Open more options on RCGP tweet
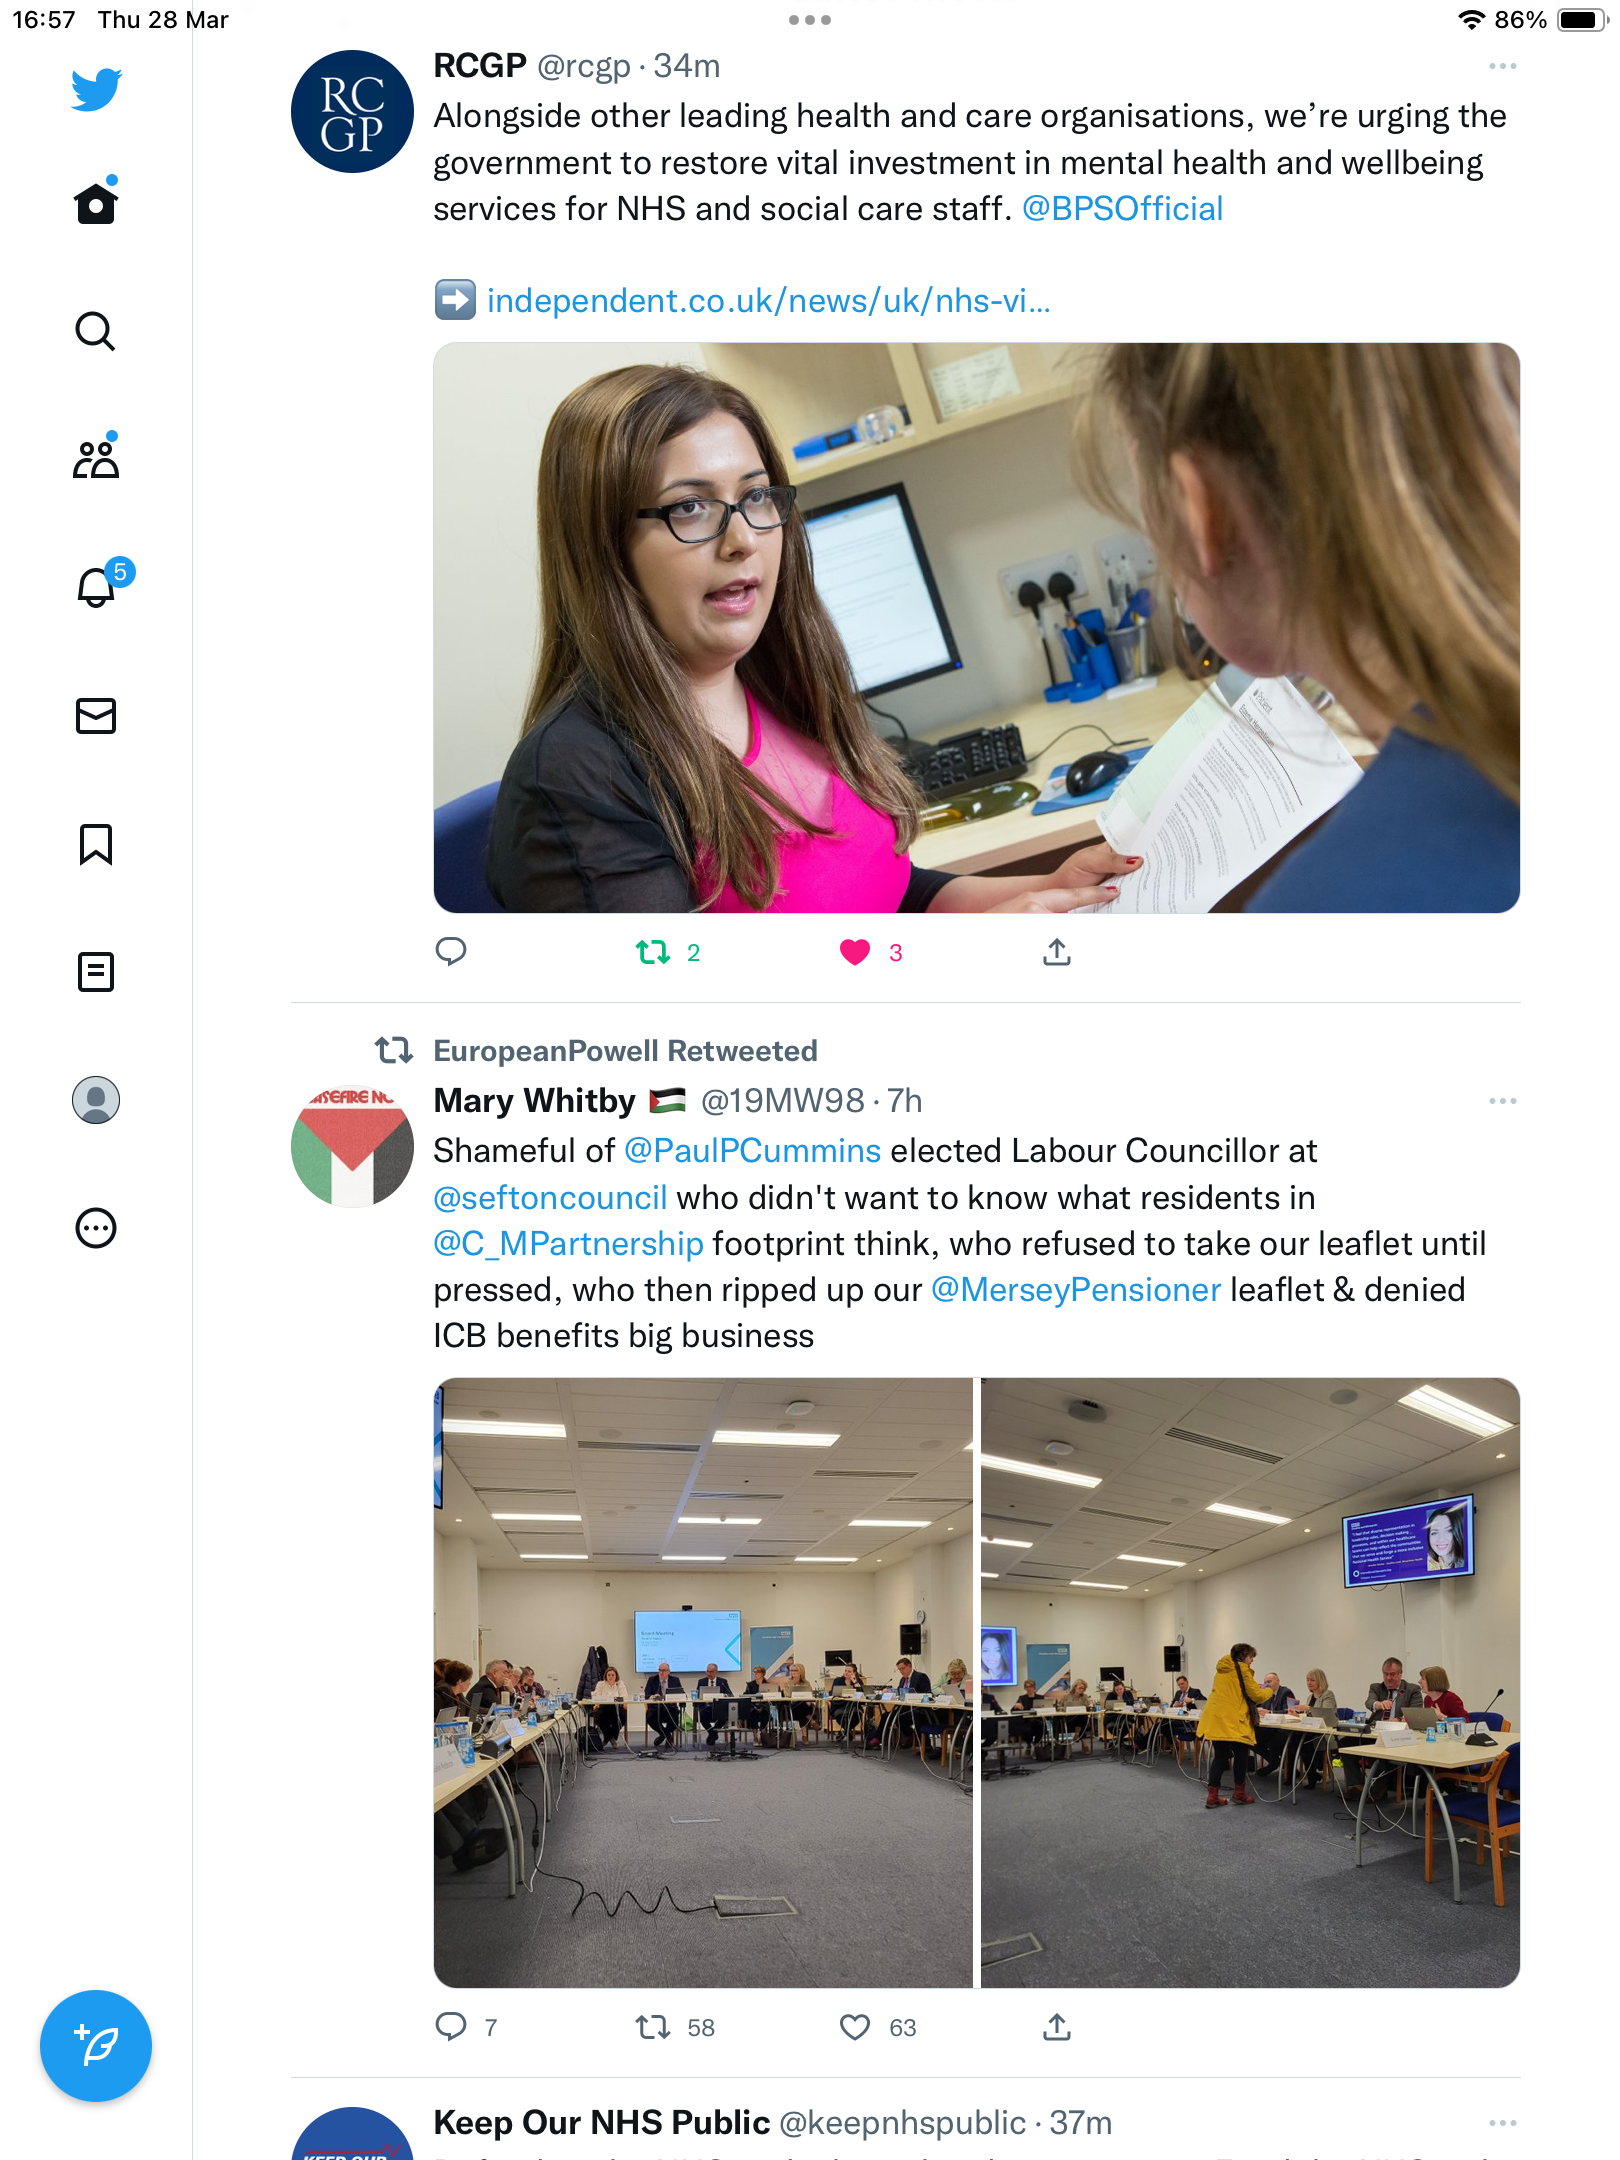Screen dimensions: 1620x2160 [x=1502, y=66]
